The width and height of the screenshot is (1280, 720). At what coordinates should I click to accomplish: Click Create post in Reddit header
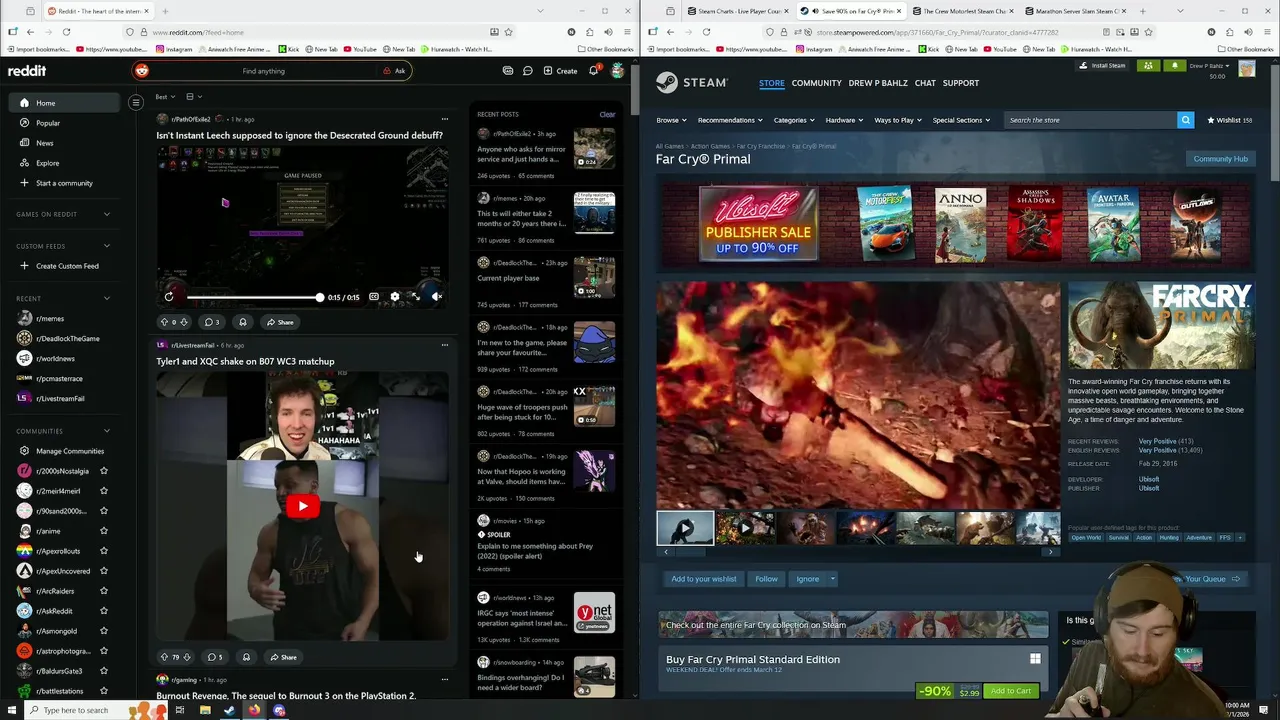pyautogui.click(x=560, y=71)
